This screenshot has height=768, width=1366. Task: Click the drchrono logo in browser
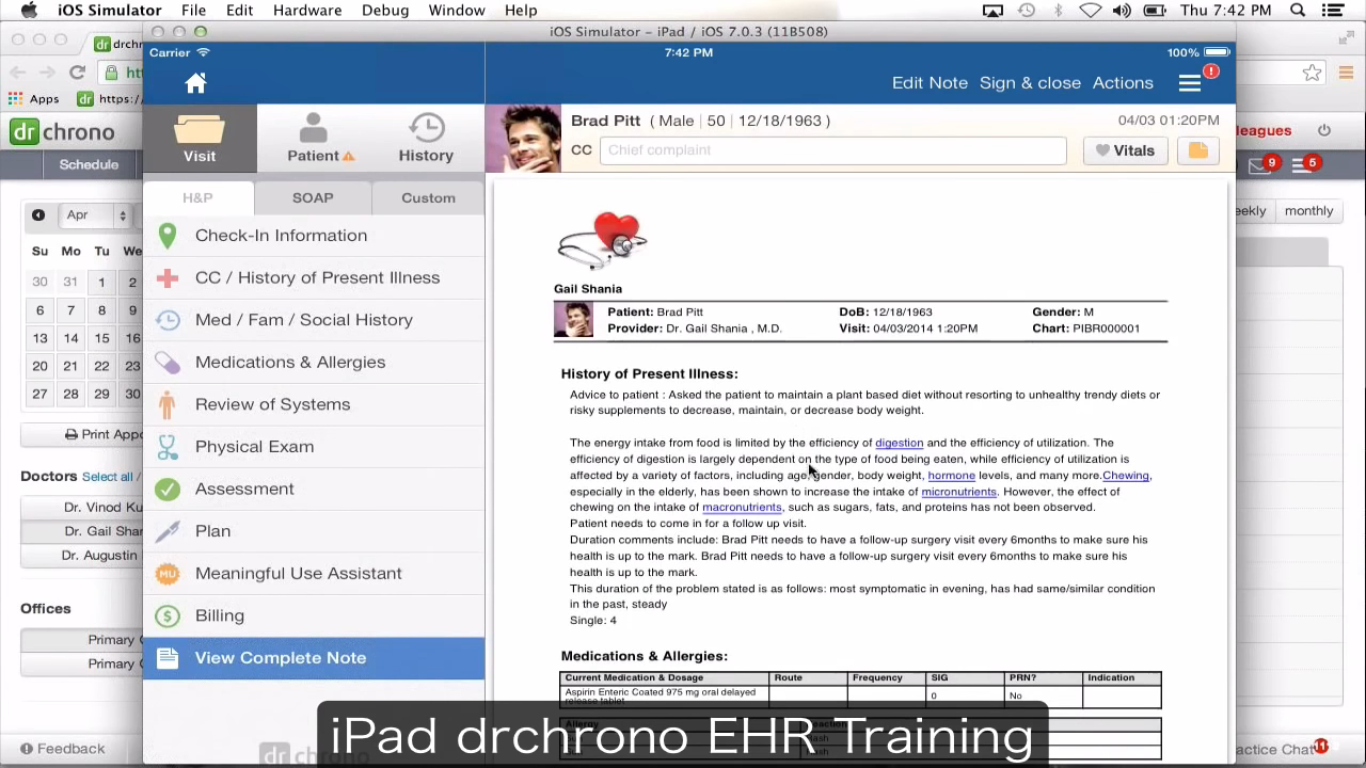[62, 132]
